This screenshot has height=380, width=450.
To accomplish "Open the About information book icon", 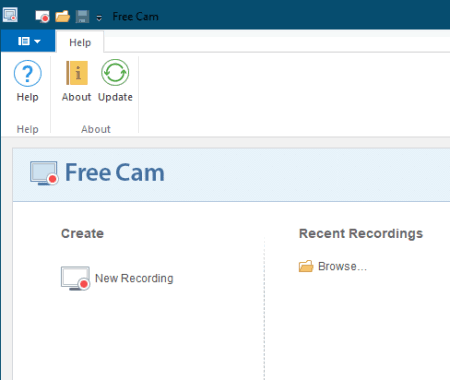I will click(76, 81).
